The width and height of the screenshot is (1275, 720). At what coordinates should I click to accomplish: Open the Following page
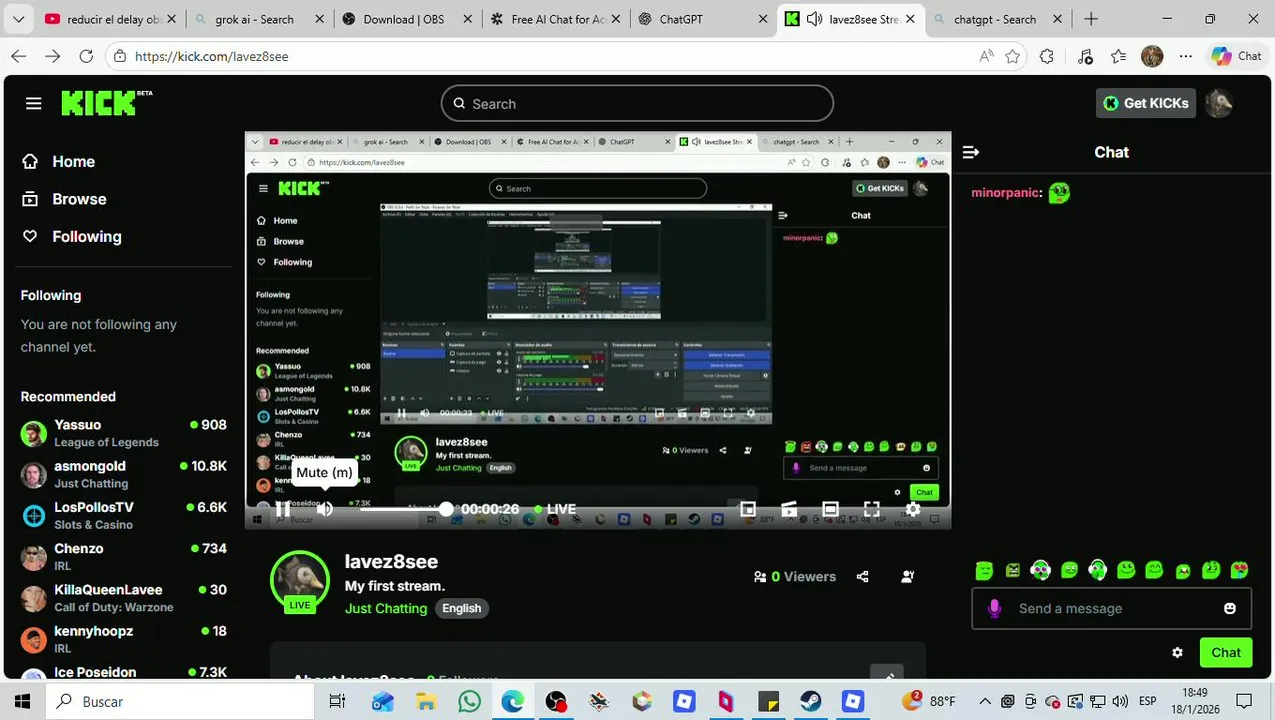72,237
